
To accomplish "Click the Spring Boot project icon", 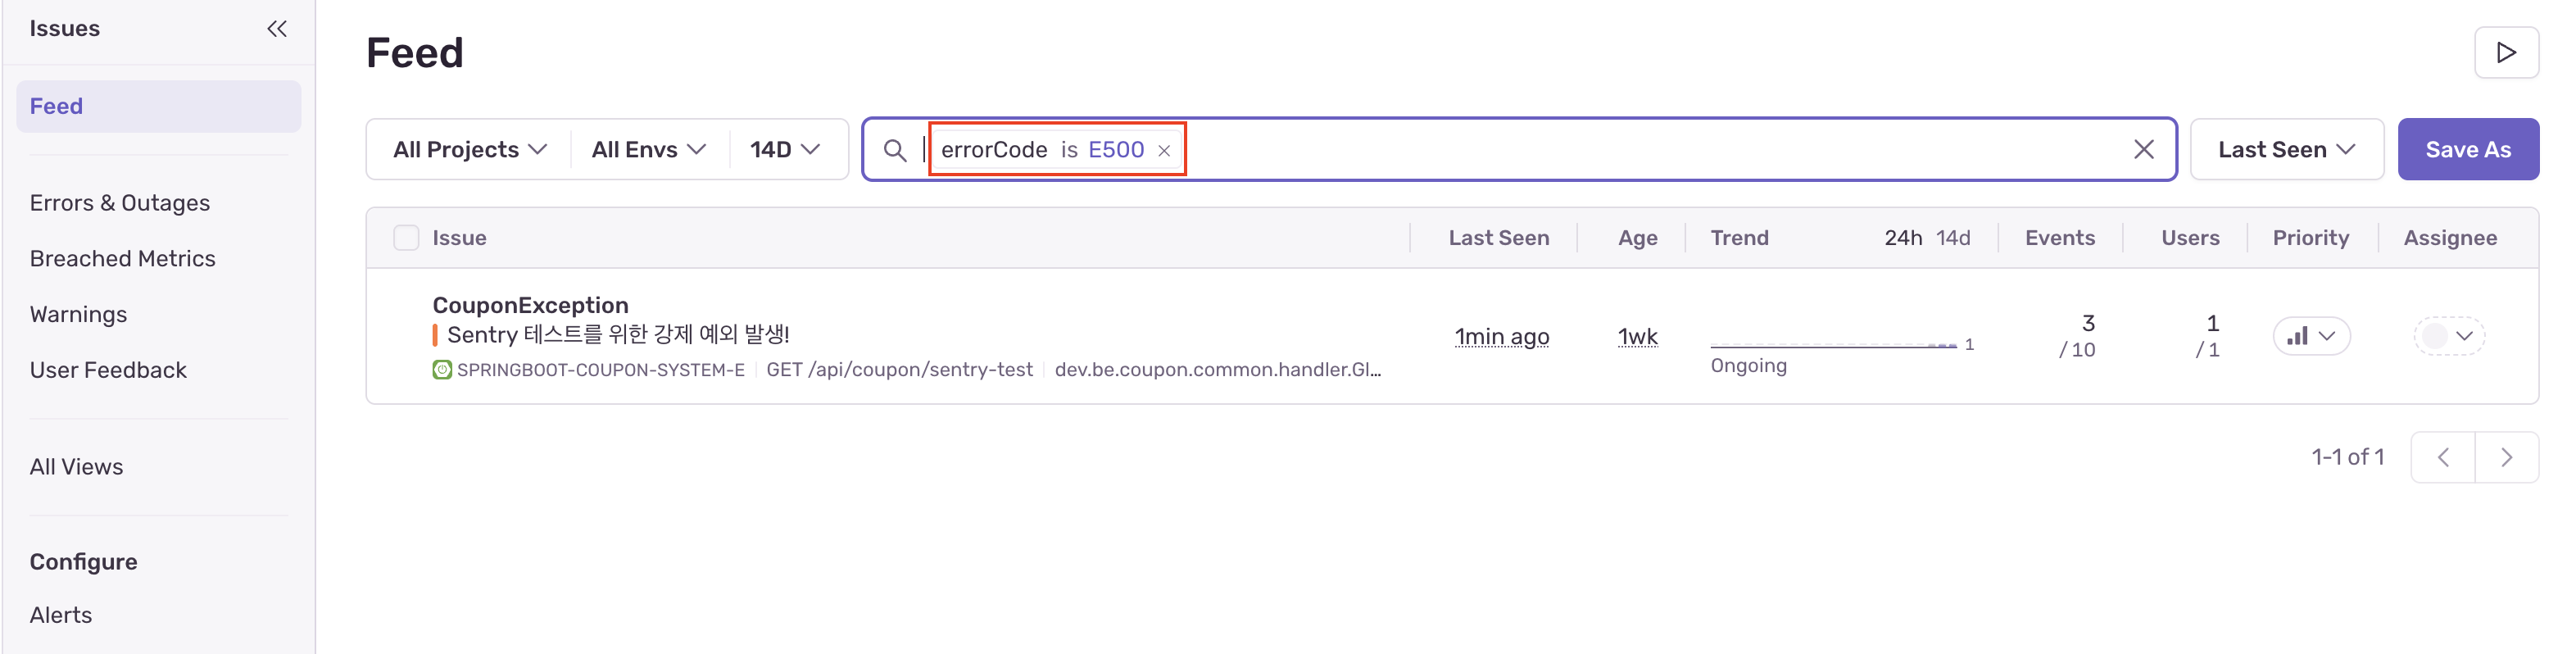I will (442, 370).
